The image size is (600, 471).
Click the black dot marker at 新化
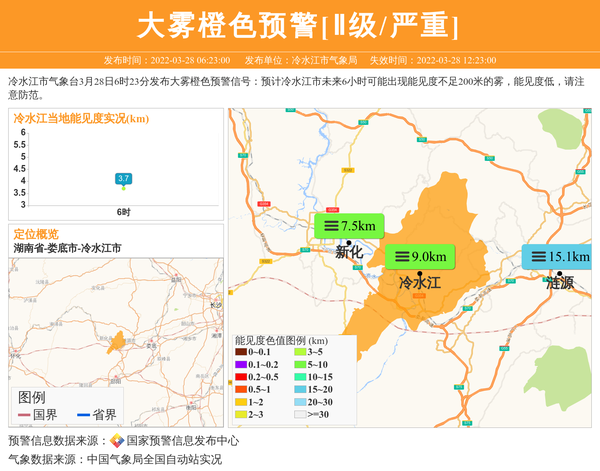point(349,243)
